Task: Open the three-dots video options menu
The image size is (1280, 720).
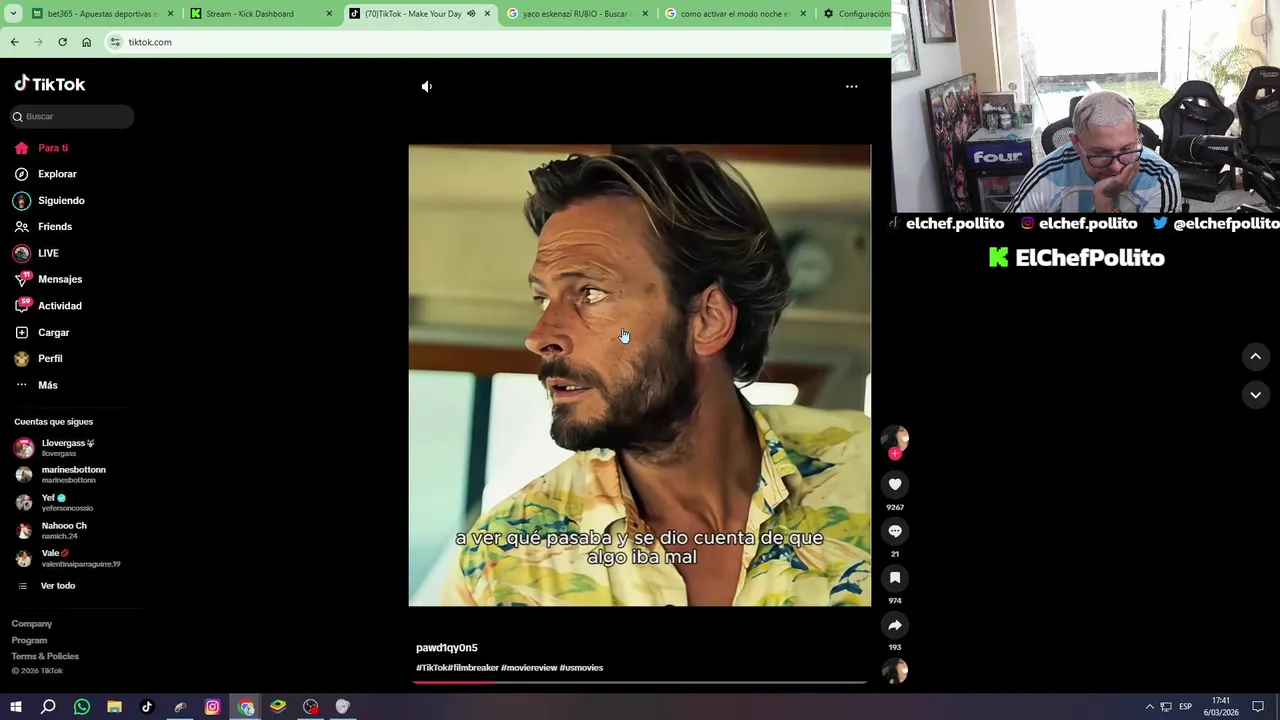Action: pyautogui.click(x=852, y=87)
